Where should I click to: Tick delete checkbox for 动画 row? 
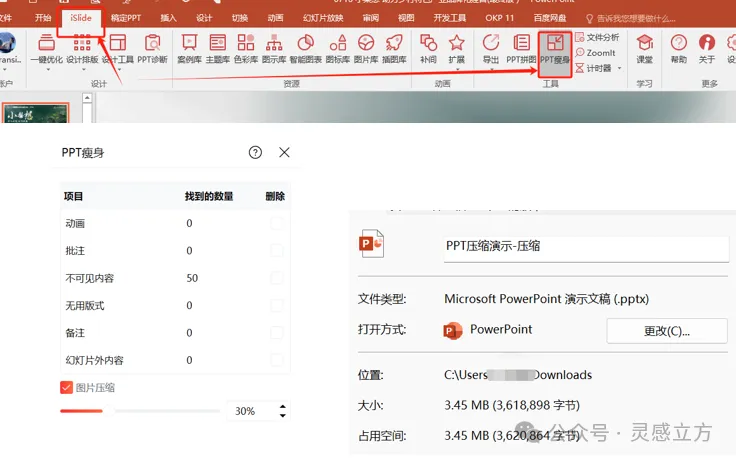click(276, 223)
